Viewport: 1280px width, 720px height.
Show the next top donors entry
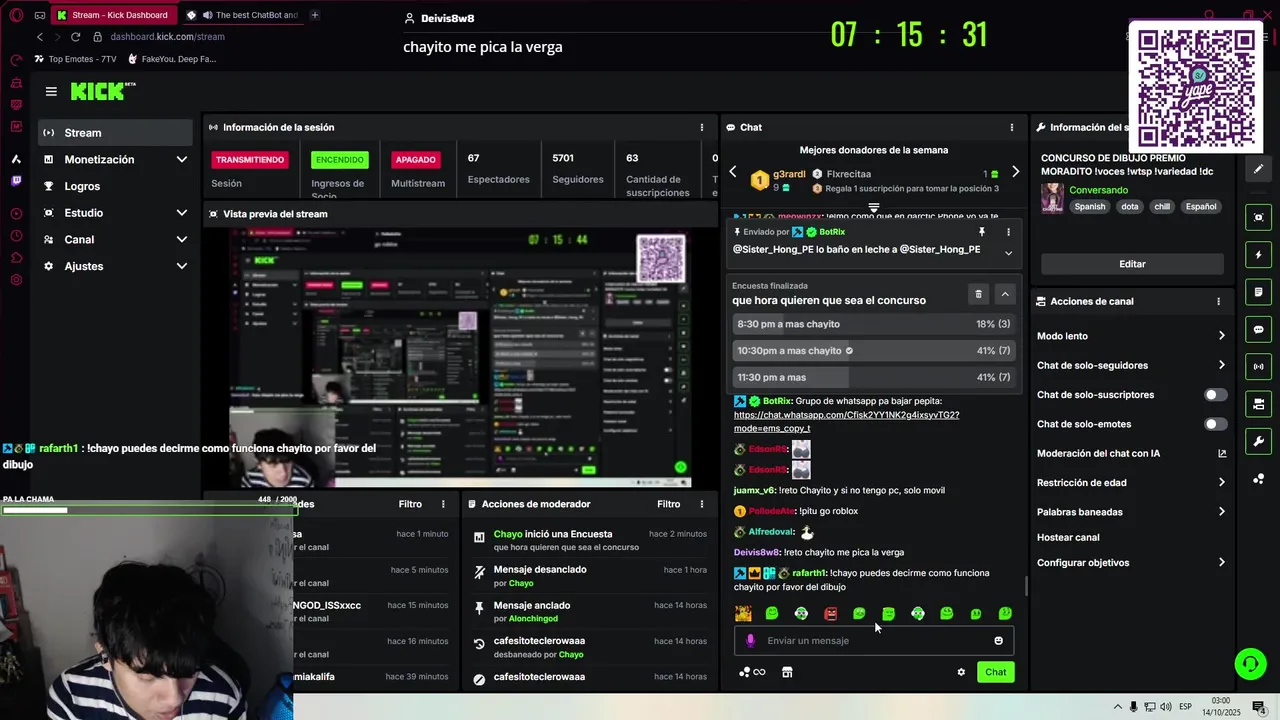click(x=1015, y=172)
